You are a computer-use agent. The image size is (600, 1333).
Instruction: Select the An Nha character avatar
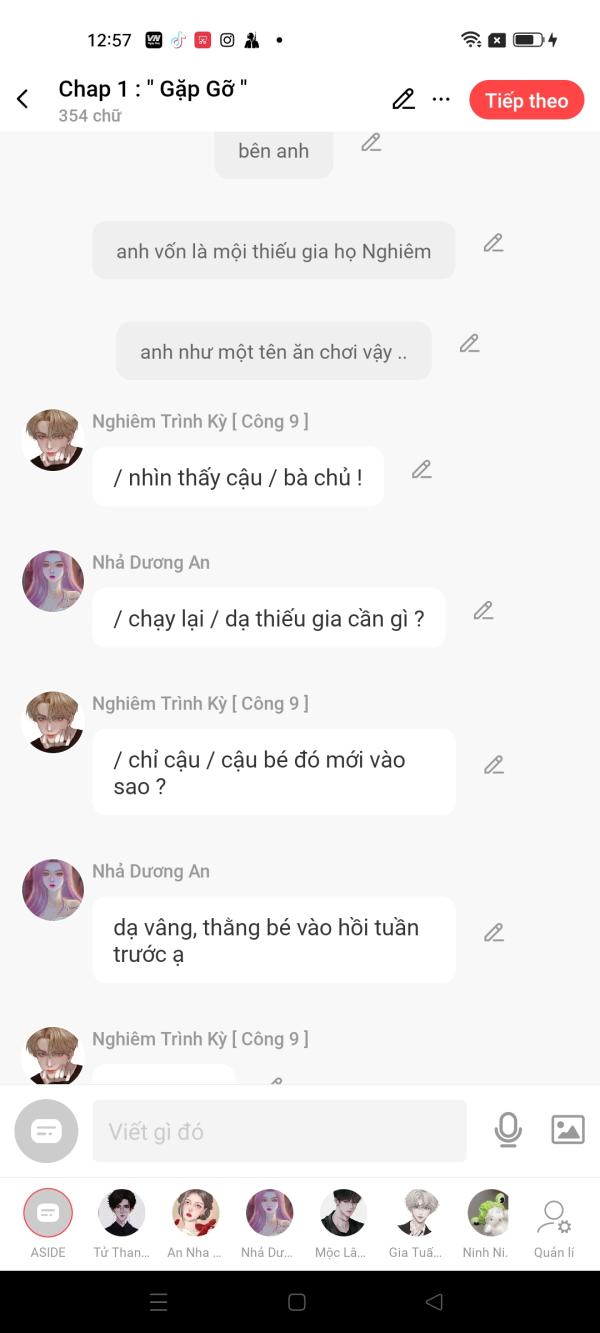click(x=195, y=1224)
